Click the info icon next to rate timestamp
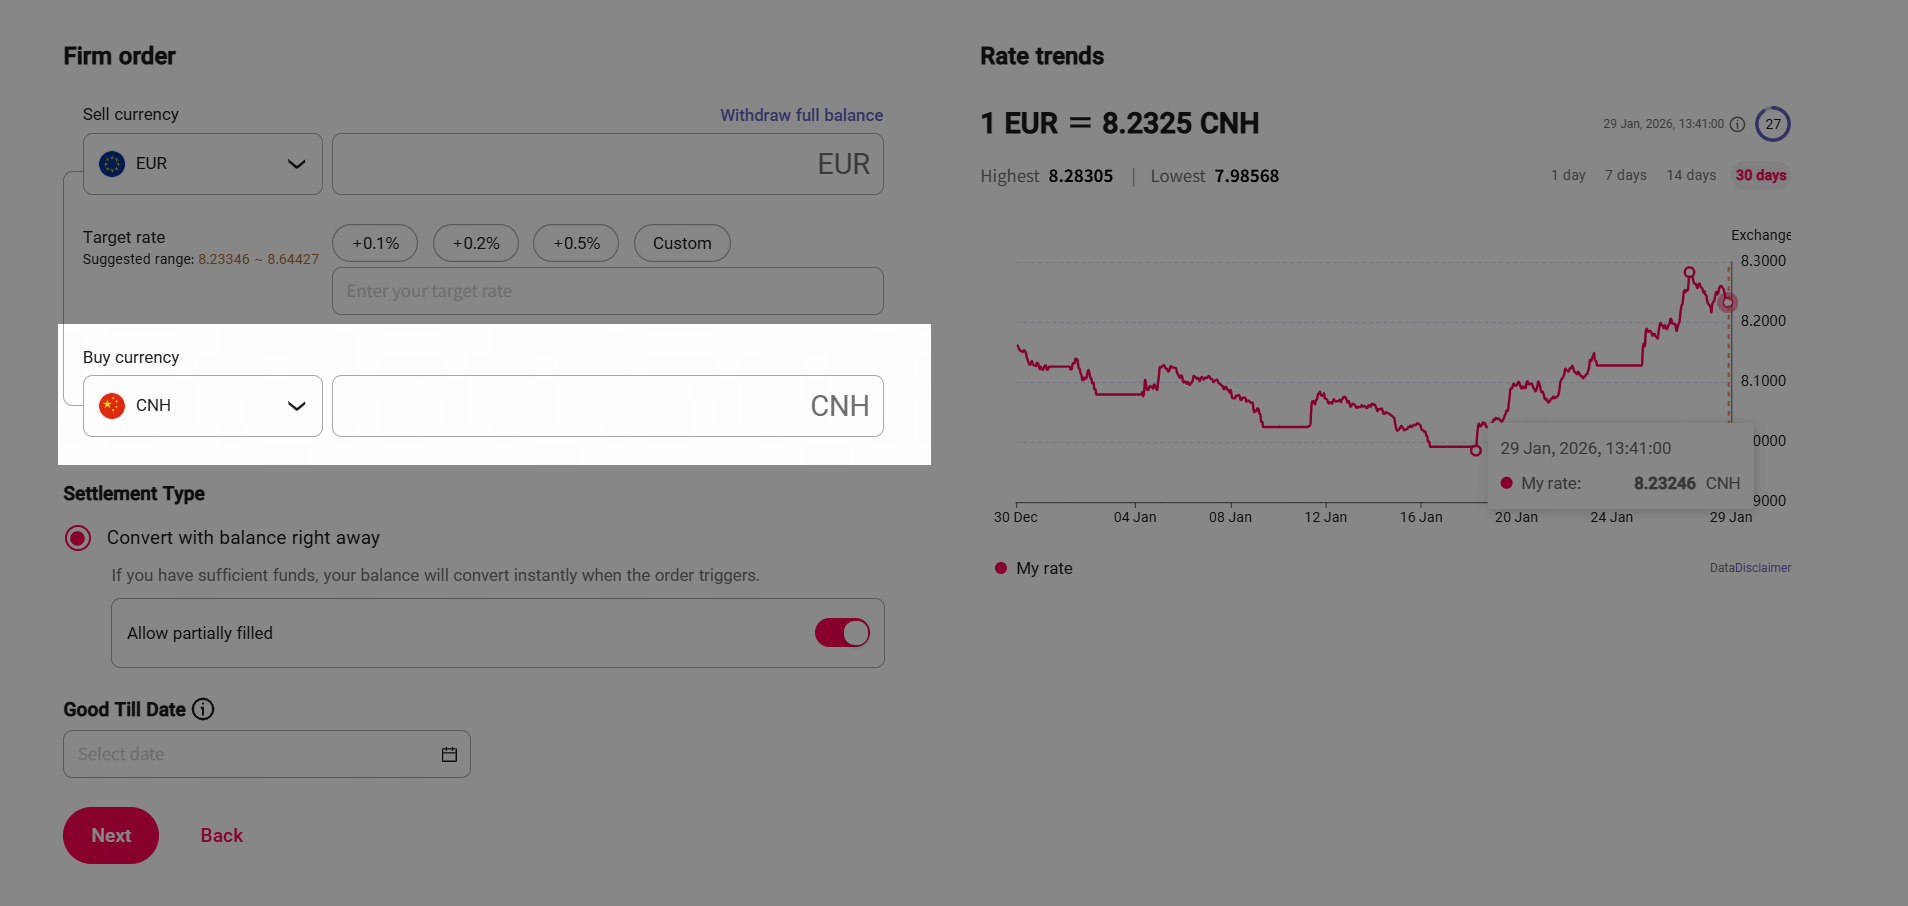This screenshot has width=1908, height=906. point(1737,124)
